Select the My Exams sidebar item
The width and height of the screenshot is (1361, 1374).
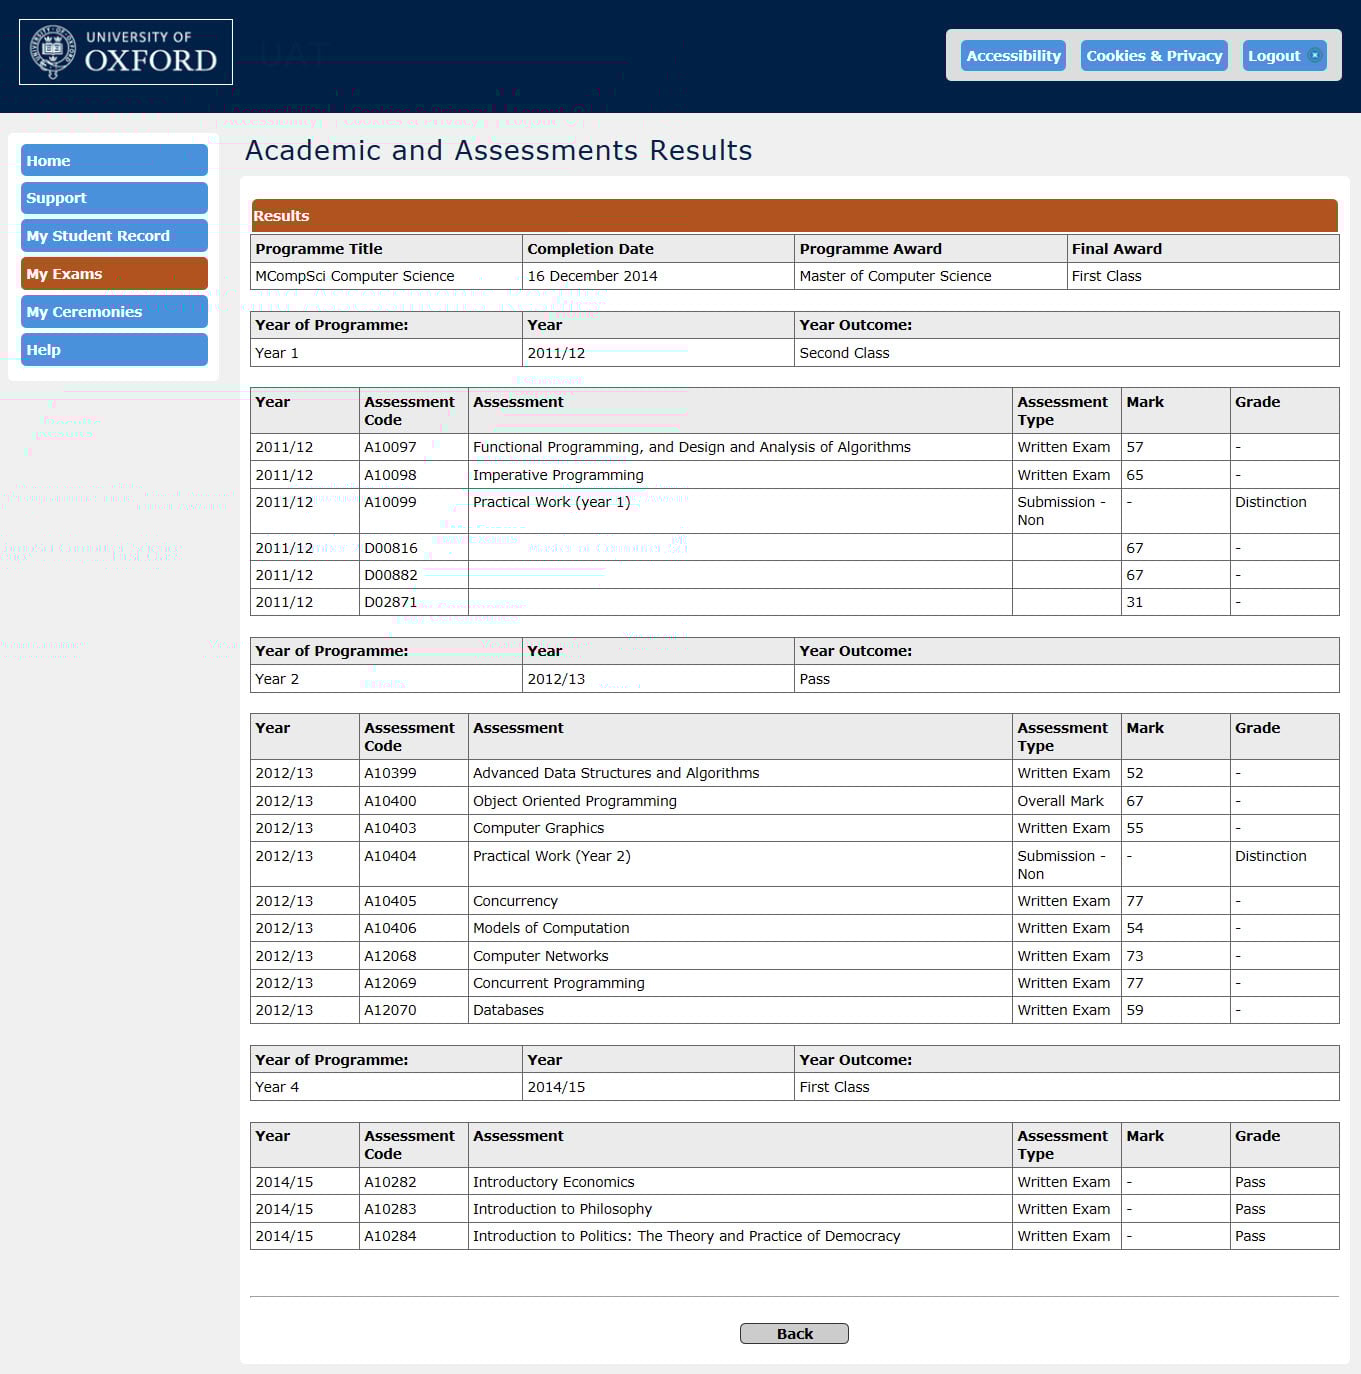(114, 274)
